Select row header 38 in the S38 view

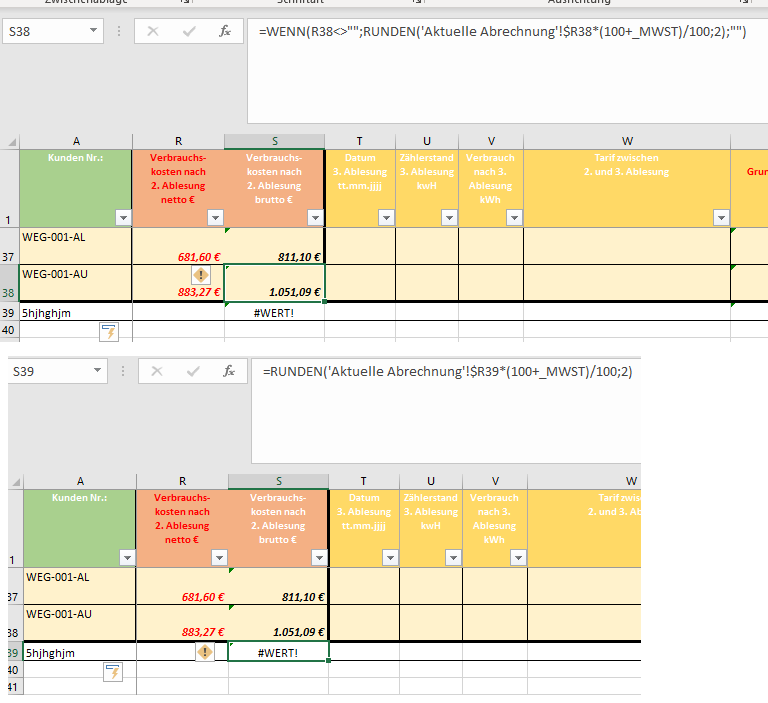tap(9, 283)
